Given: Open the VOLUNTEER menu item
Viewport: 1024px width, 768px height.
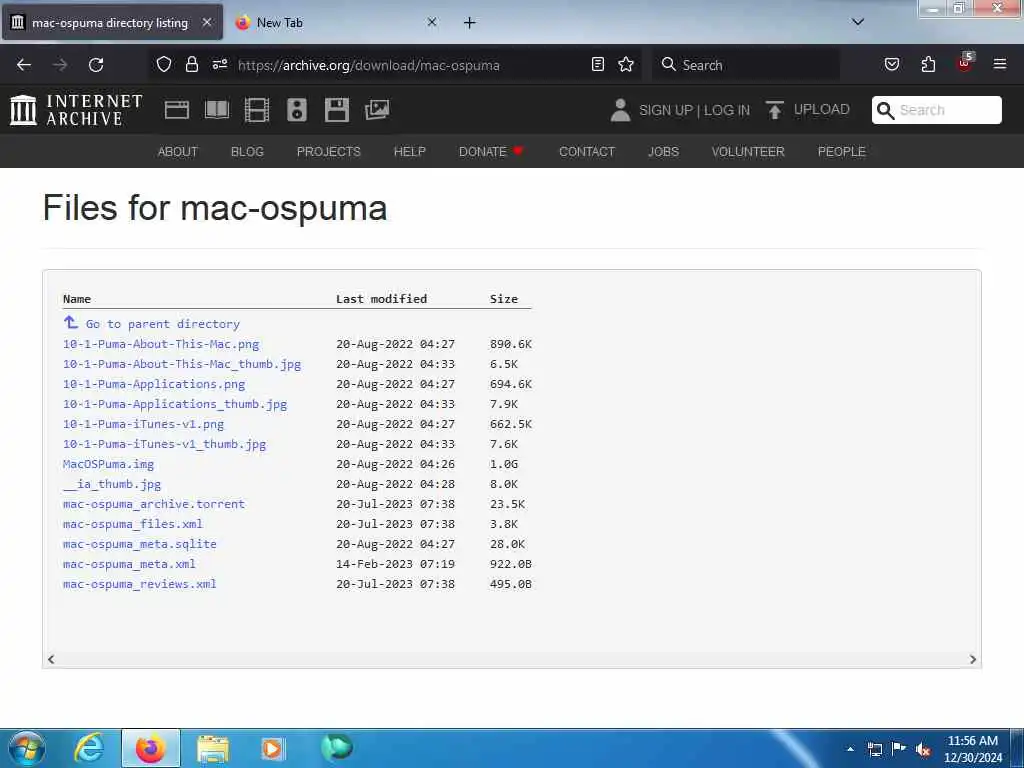Looking at the screenshot, I should (x=748, y=152).
